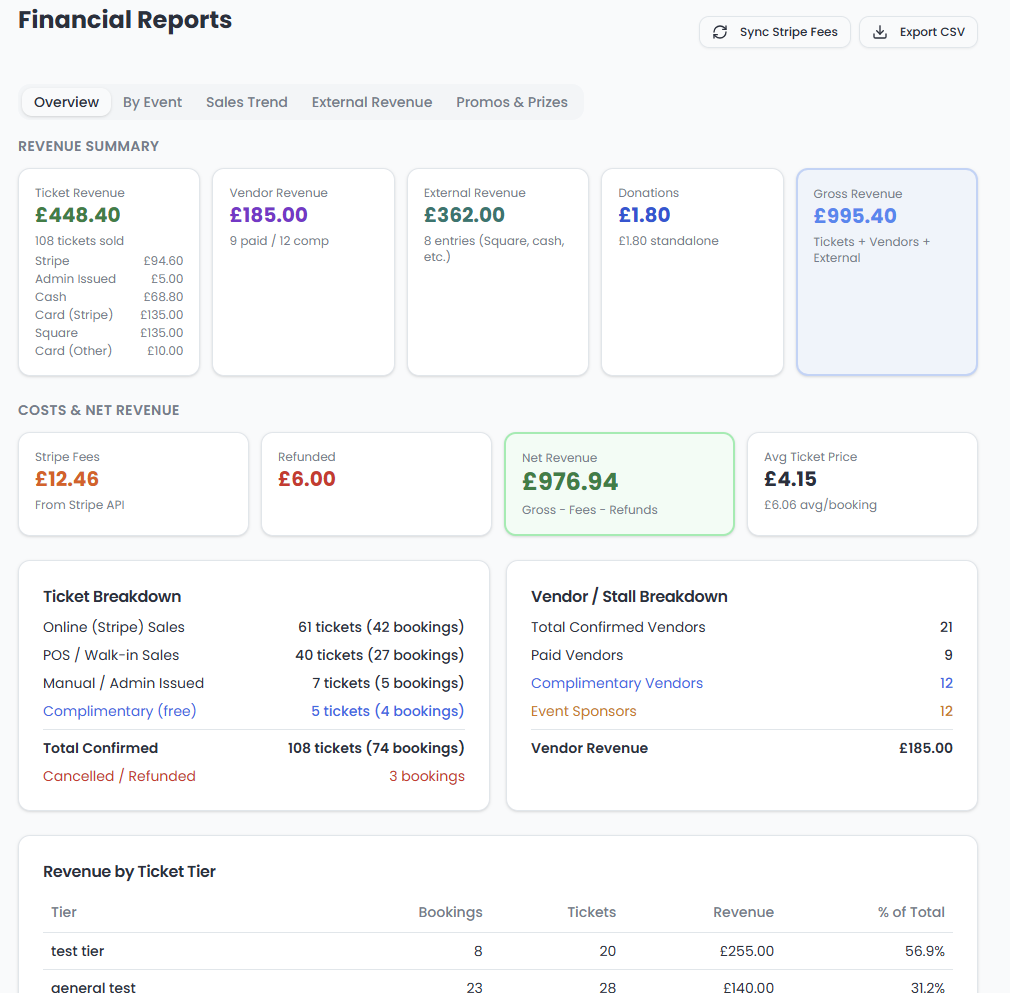Click the External Revenue £362.00 value
The height and width of the screenshot is (993, 1010).
coord(464,215)
